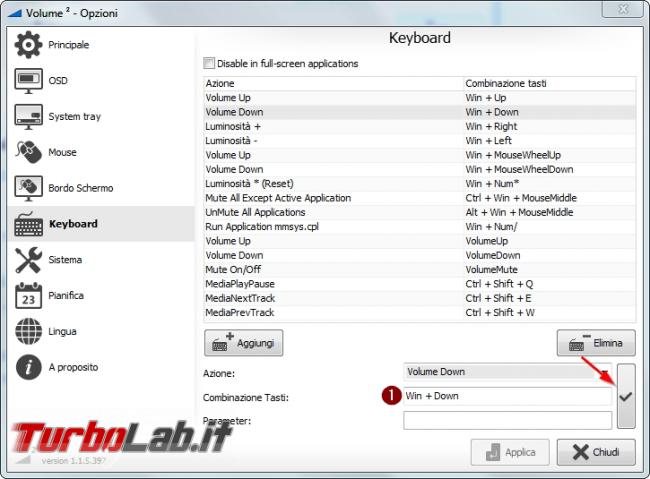Select UnMute All Applications row
The image size is (650, 479).
[x=420, y=212]
